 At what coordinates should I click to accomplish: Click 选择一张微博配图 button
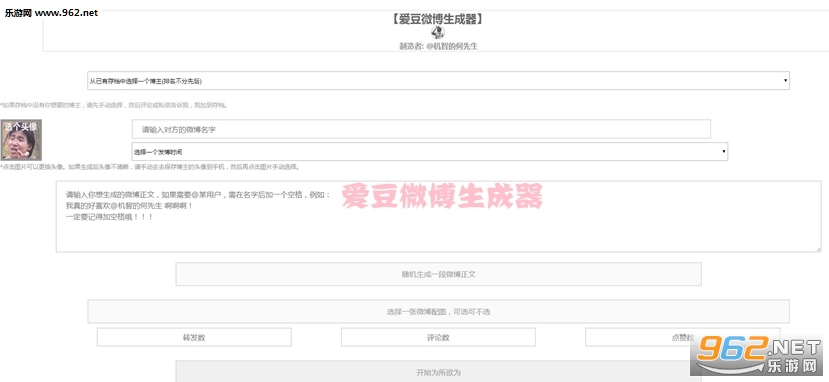point(438,312)
